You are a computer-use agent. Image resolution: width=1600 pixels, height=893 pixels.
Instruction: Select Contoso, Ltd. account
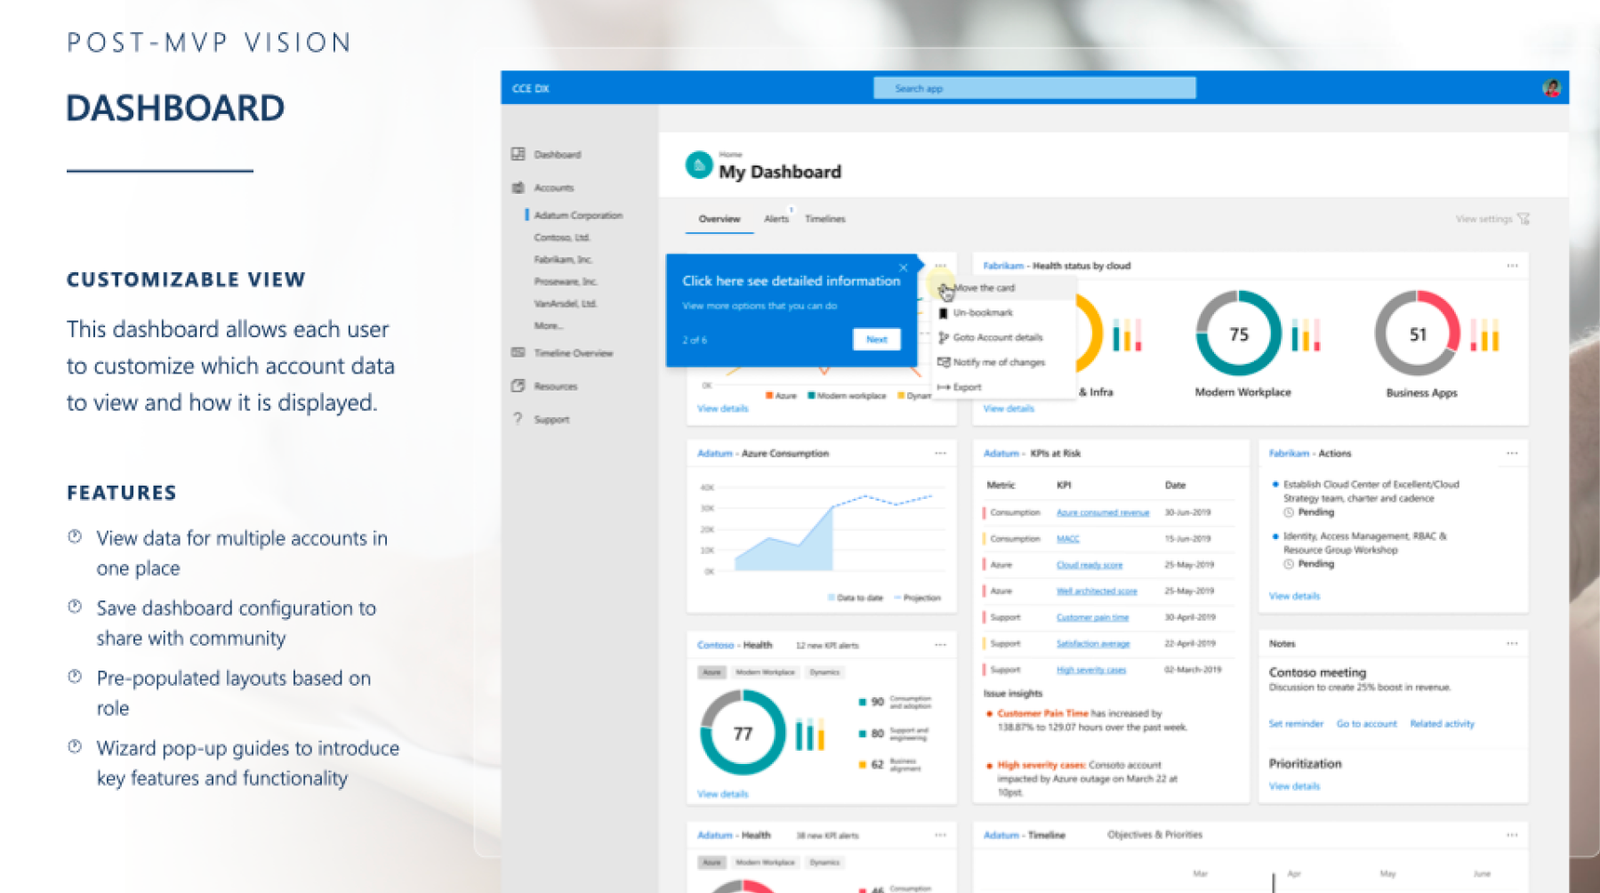point(562,237)
